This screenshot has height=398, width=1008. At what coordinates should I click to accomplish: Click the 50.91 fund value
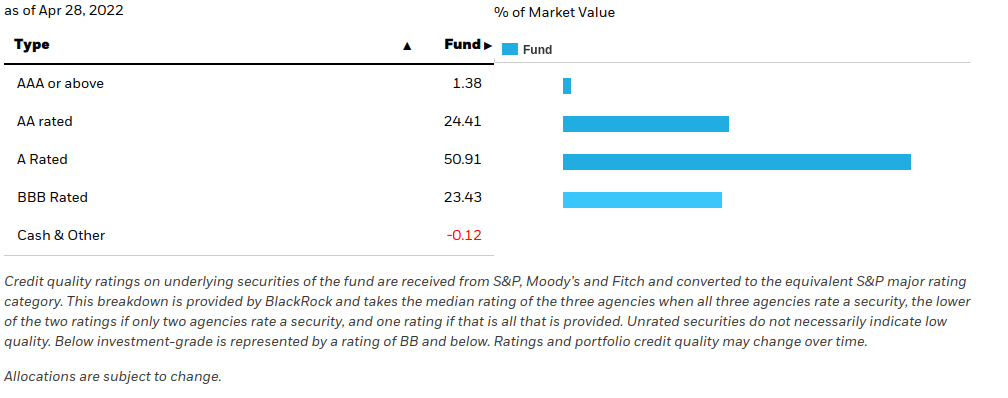pyautogui.click(x=463, y=159)
